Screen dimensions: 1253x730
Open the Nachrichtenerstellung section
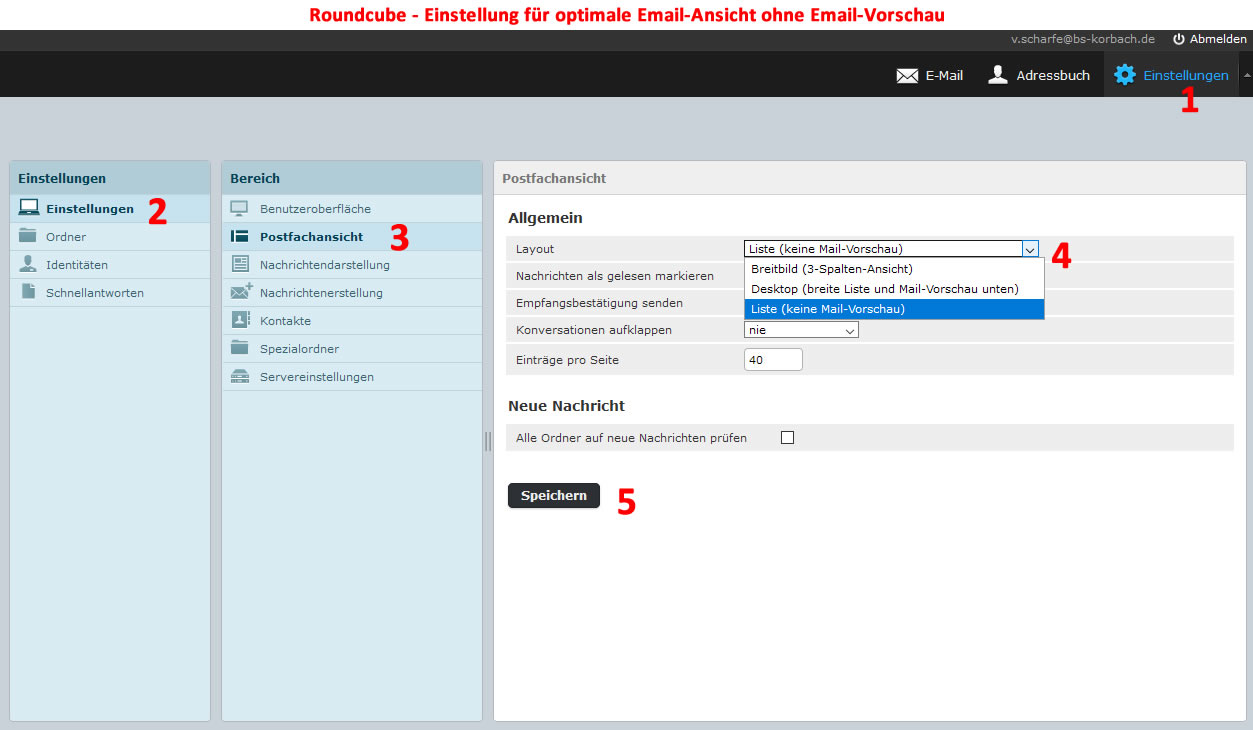(352, 292)
